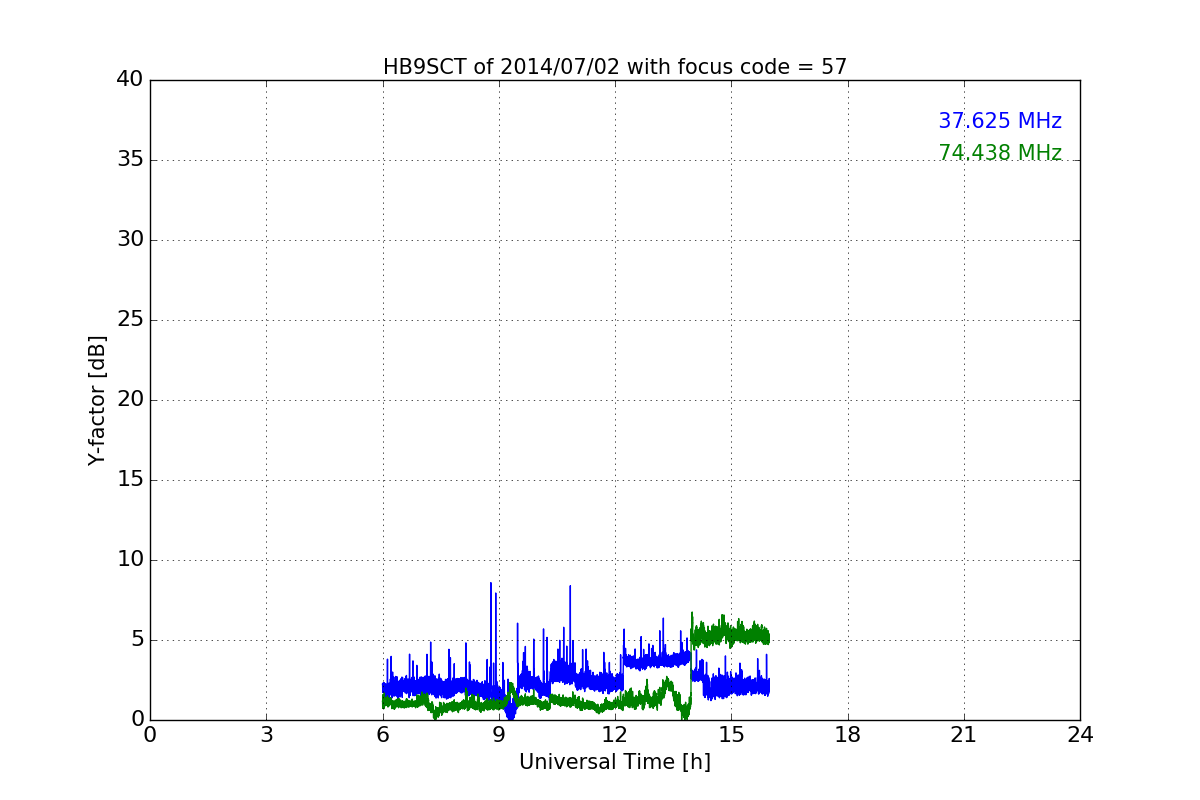
Task: Click the y-axis tick label 15
Action: coord(130,480)
